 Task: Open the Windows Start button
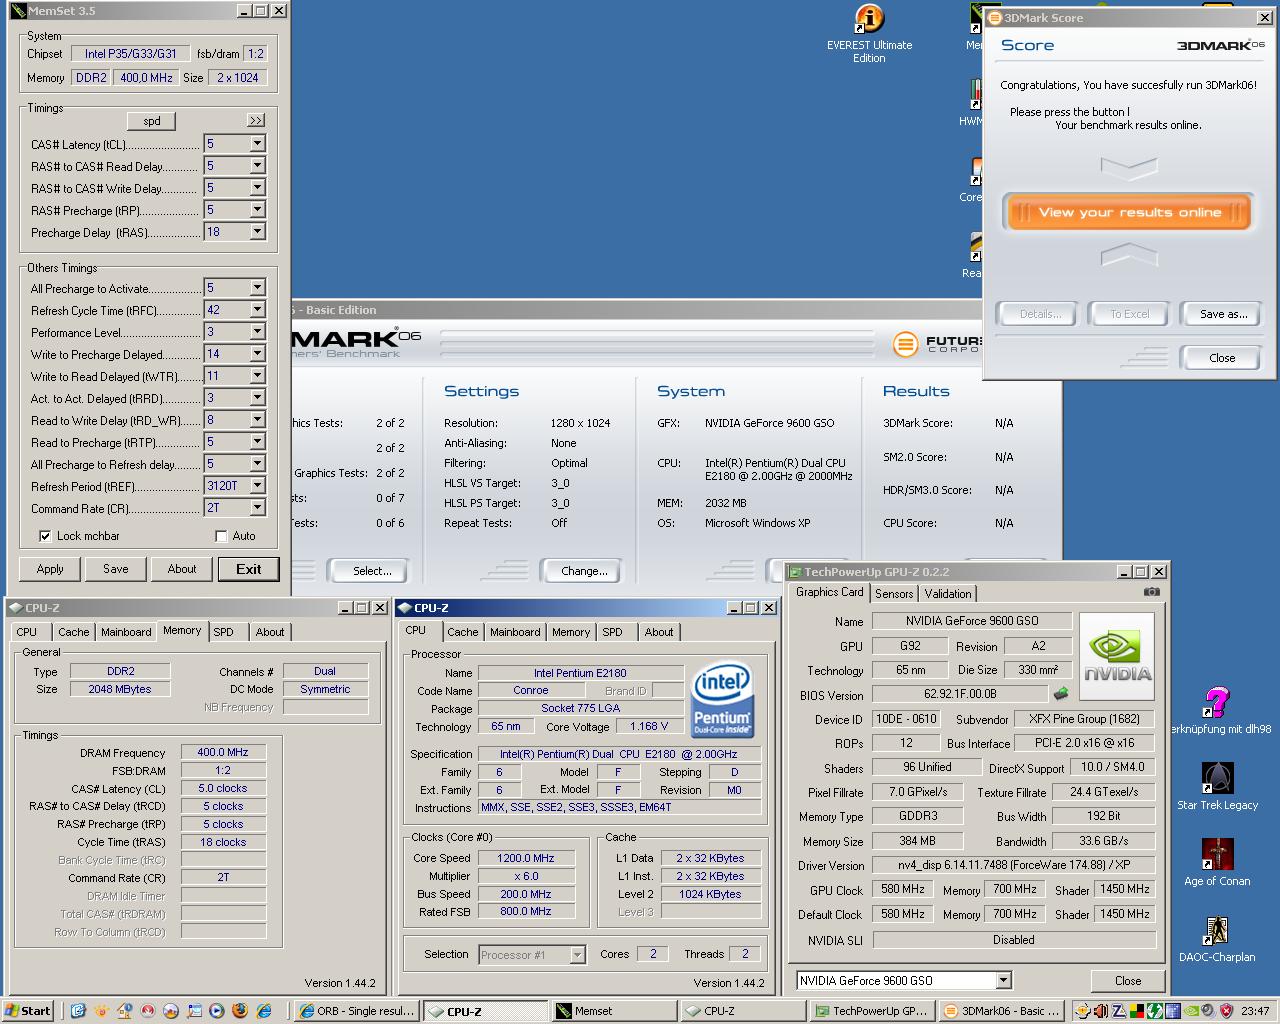[x=28, y=1011]
